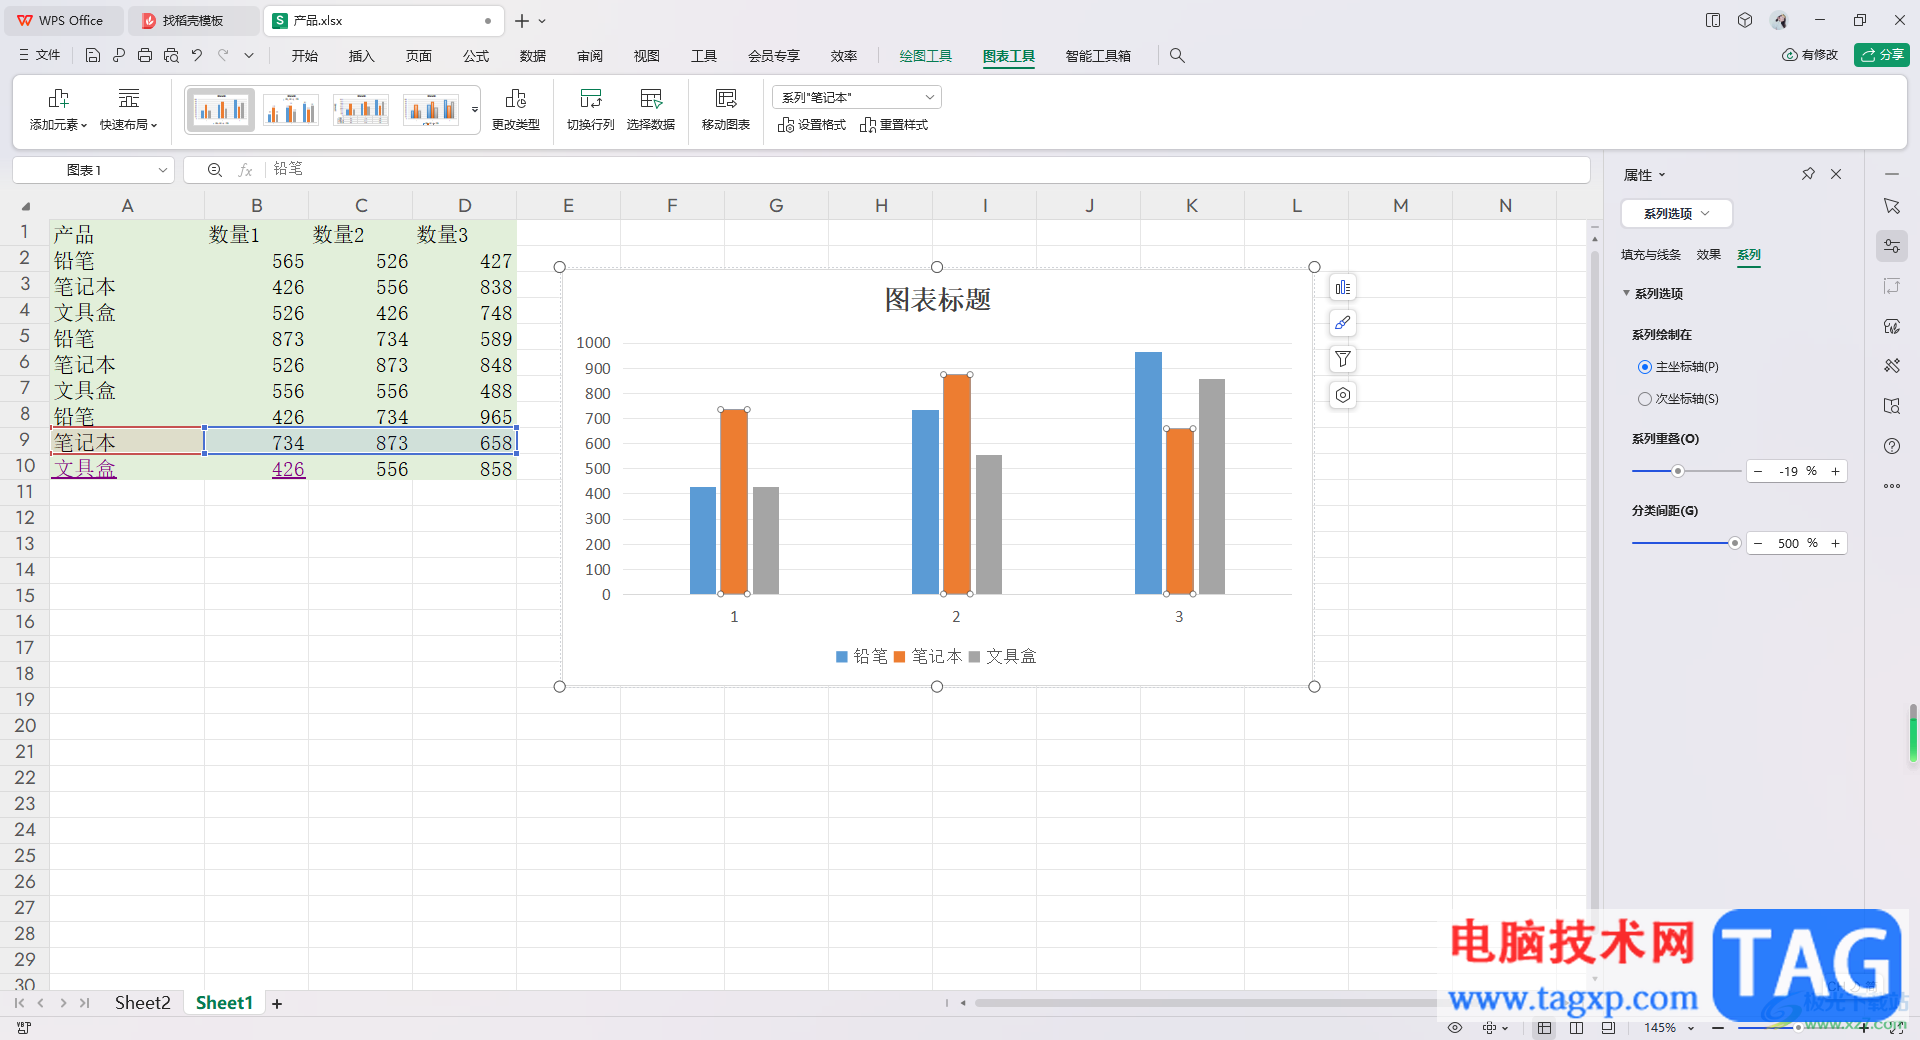Switch to the 数据 ribbon tab
The image size is (1920, 1040).
[x=533, y=56]
